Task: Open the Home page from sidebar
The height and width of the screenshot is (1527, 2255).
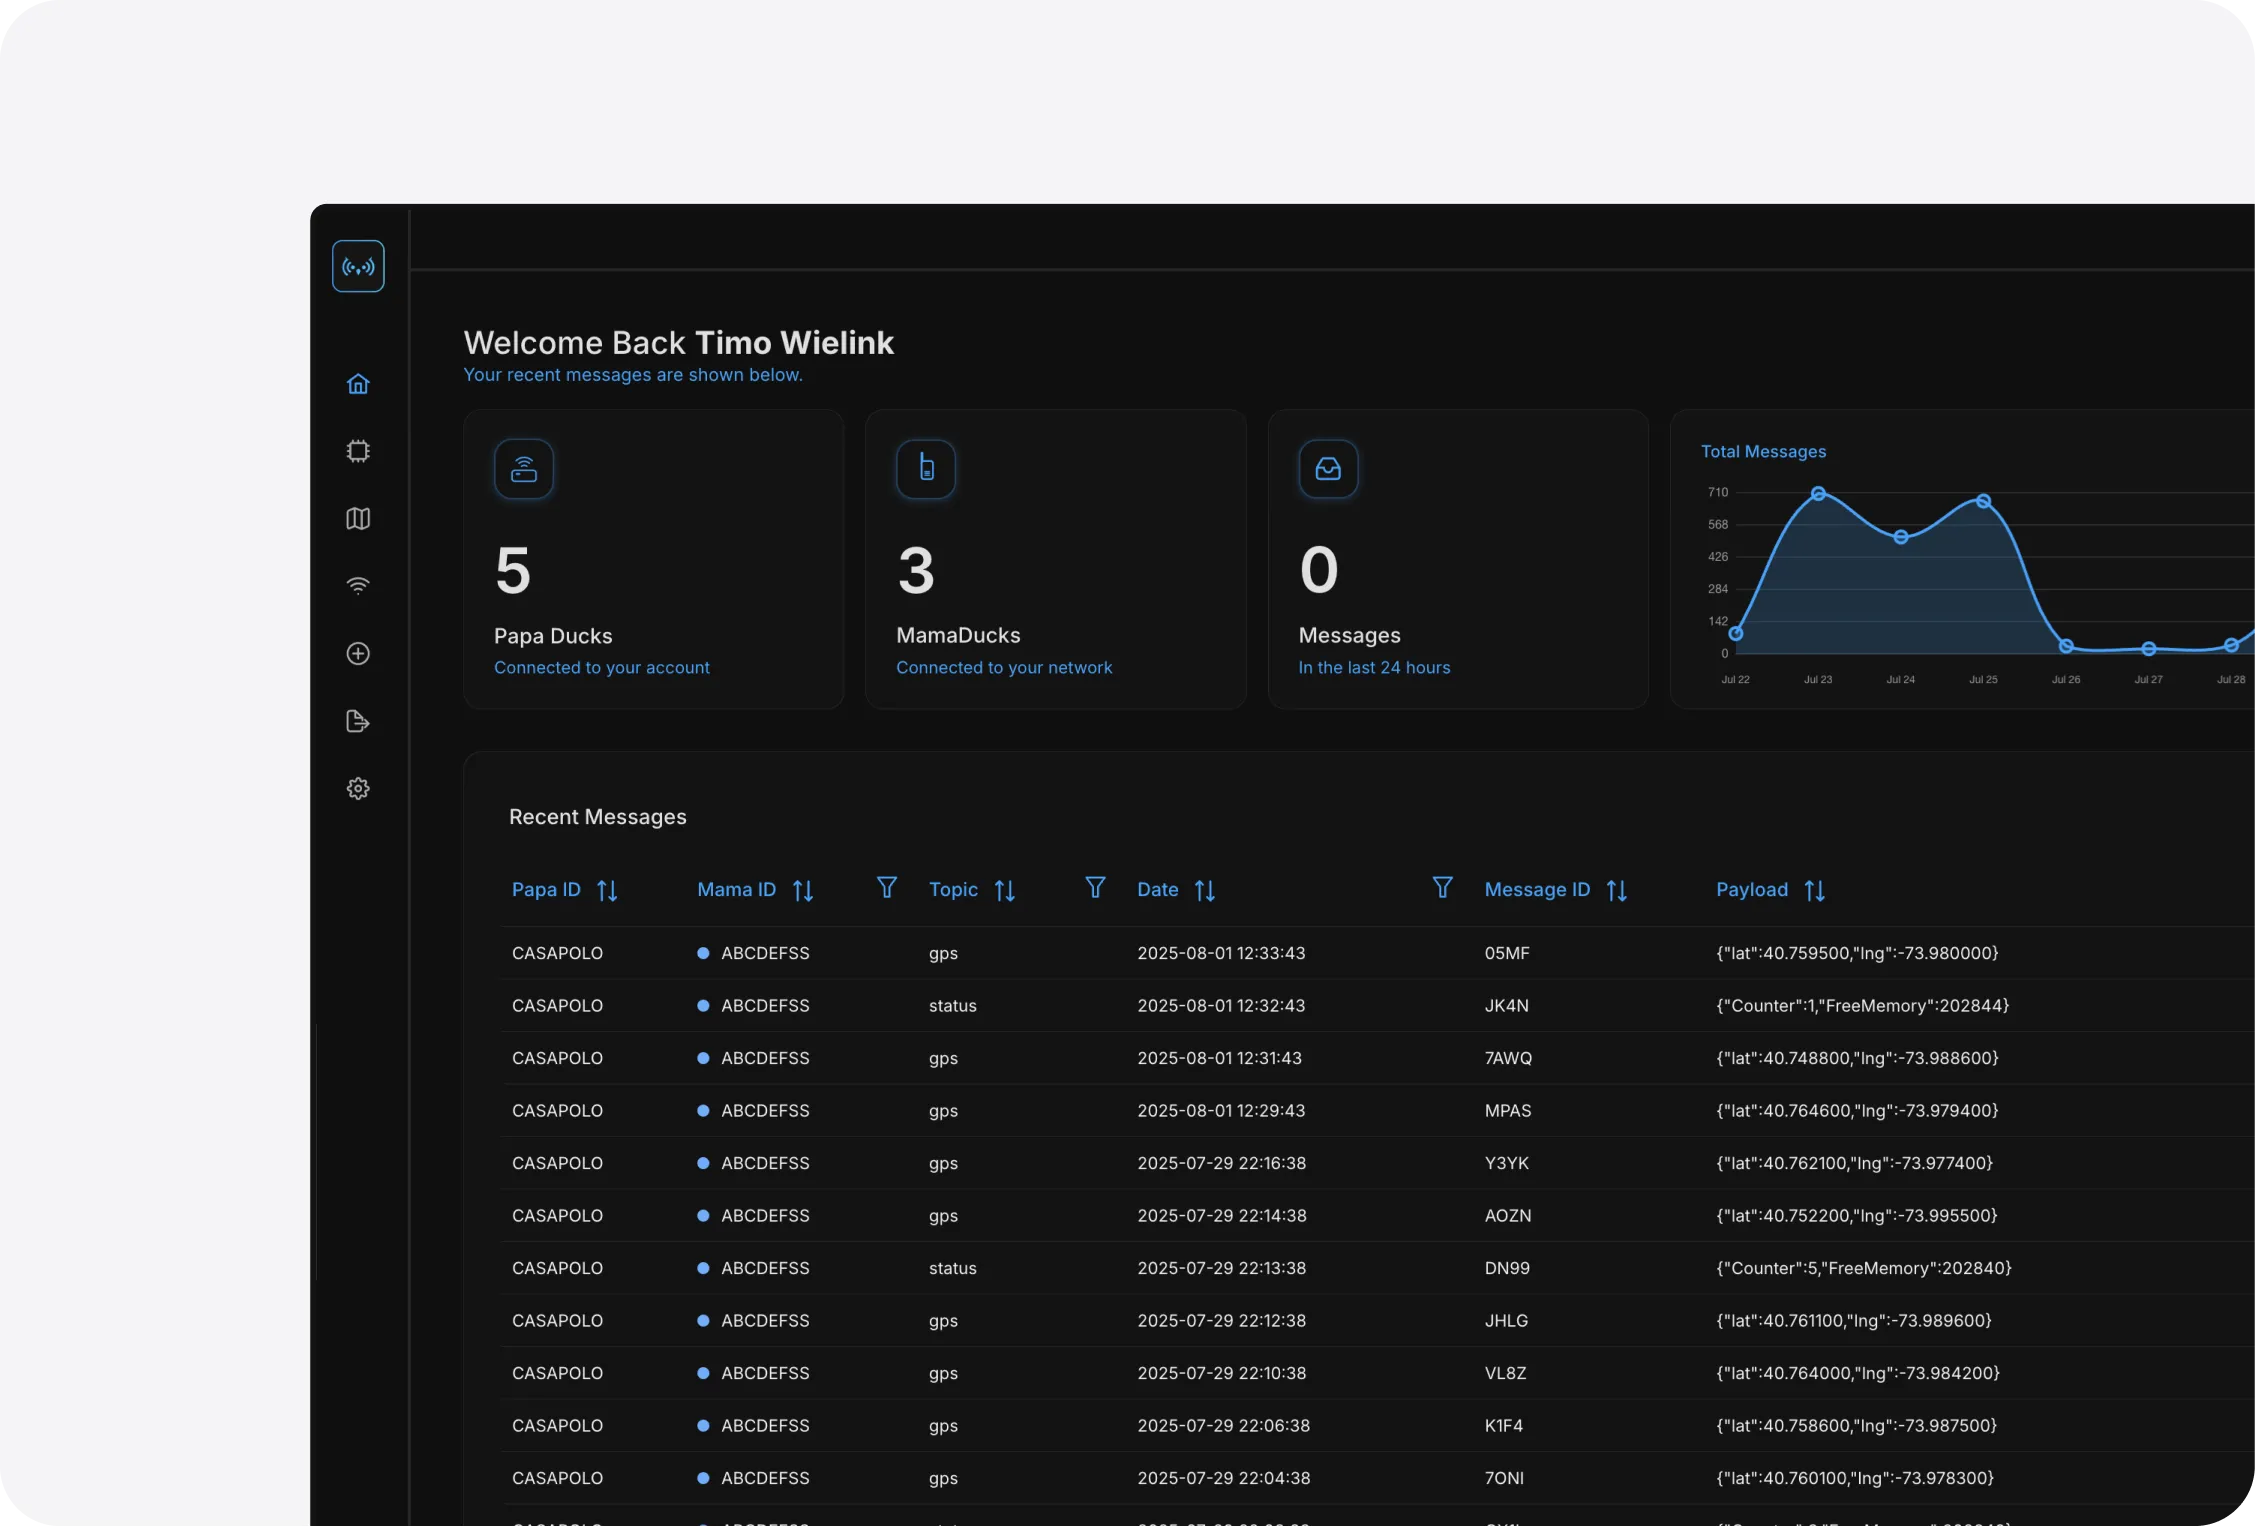Action: coord(358,384)
